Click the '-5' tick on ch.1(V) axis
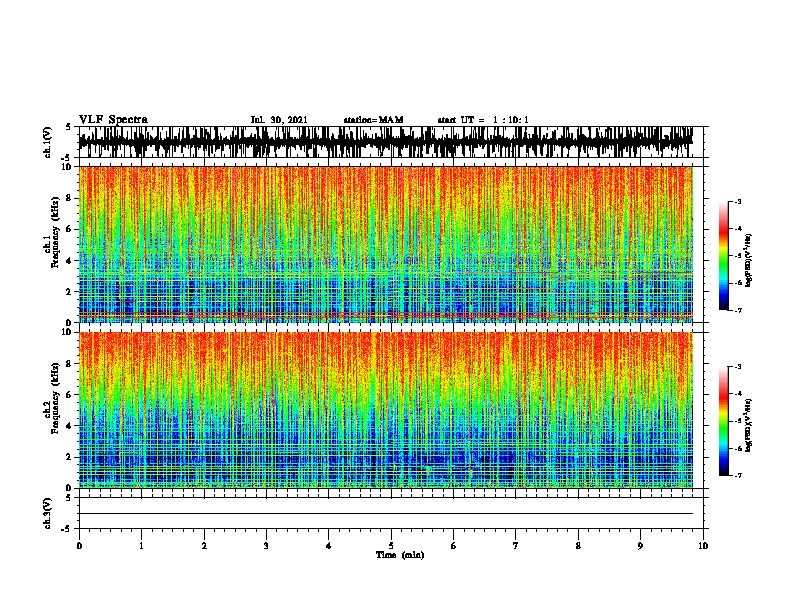 pyautogui.click(x=67, y=158)
